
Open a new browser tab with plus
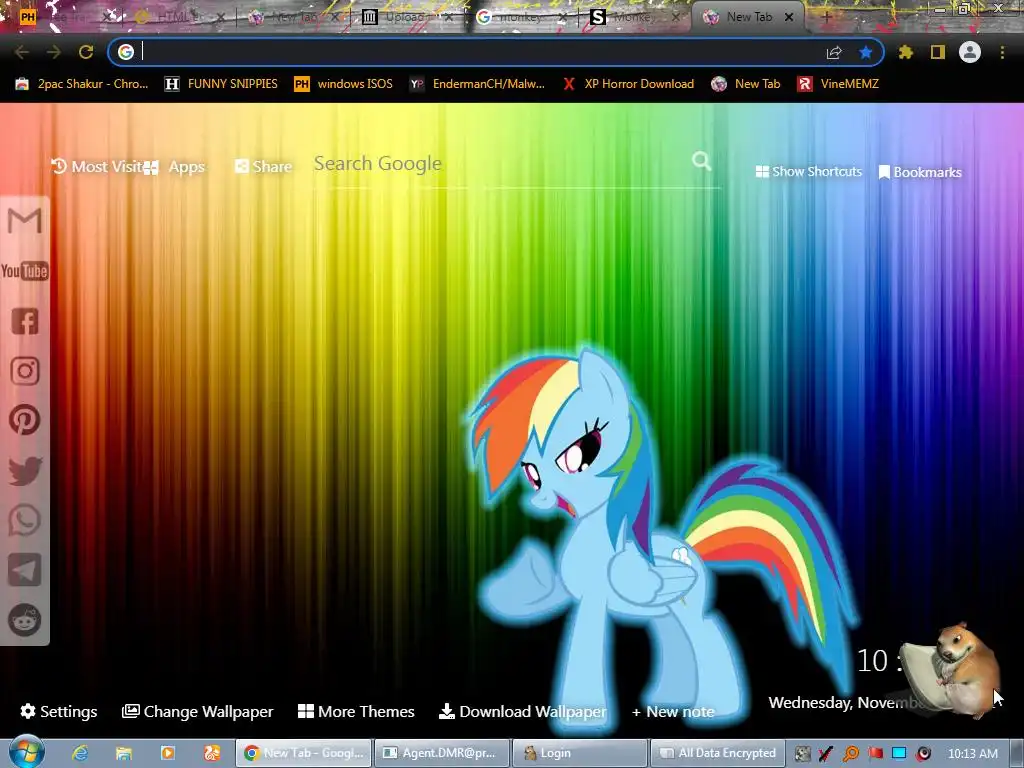[x=826, y=18]
